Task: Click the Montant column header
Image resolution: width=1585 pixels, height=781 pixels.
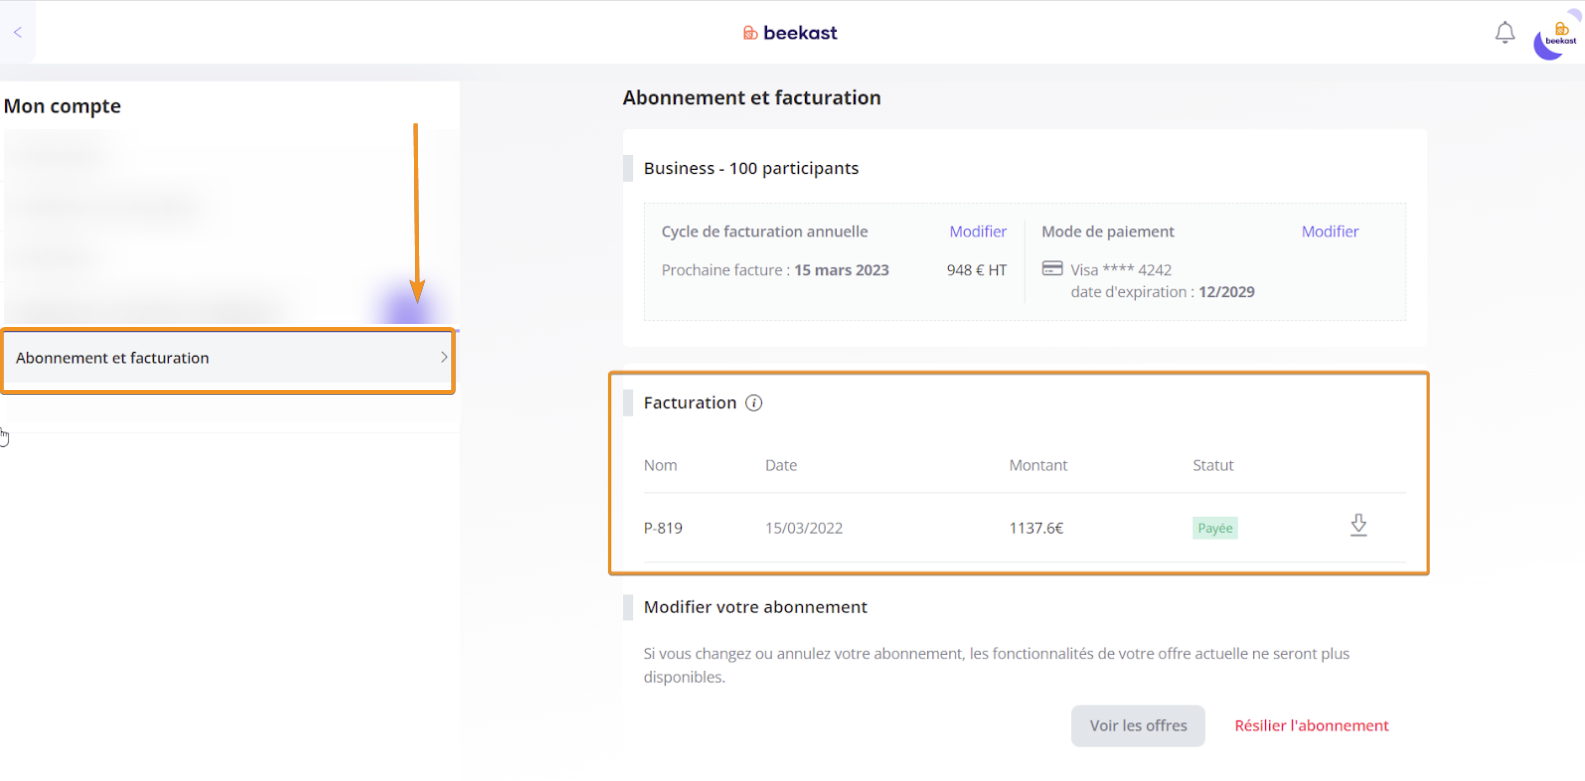Action: click(x=1037, y=465)
